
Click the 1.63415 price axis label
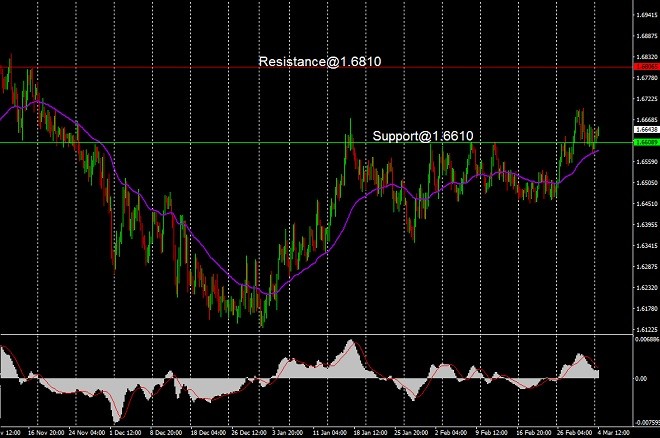tap(647, 246)
